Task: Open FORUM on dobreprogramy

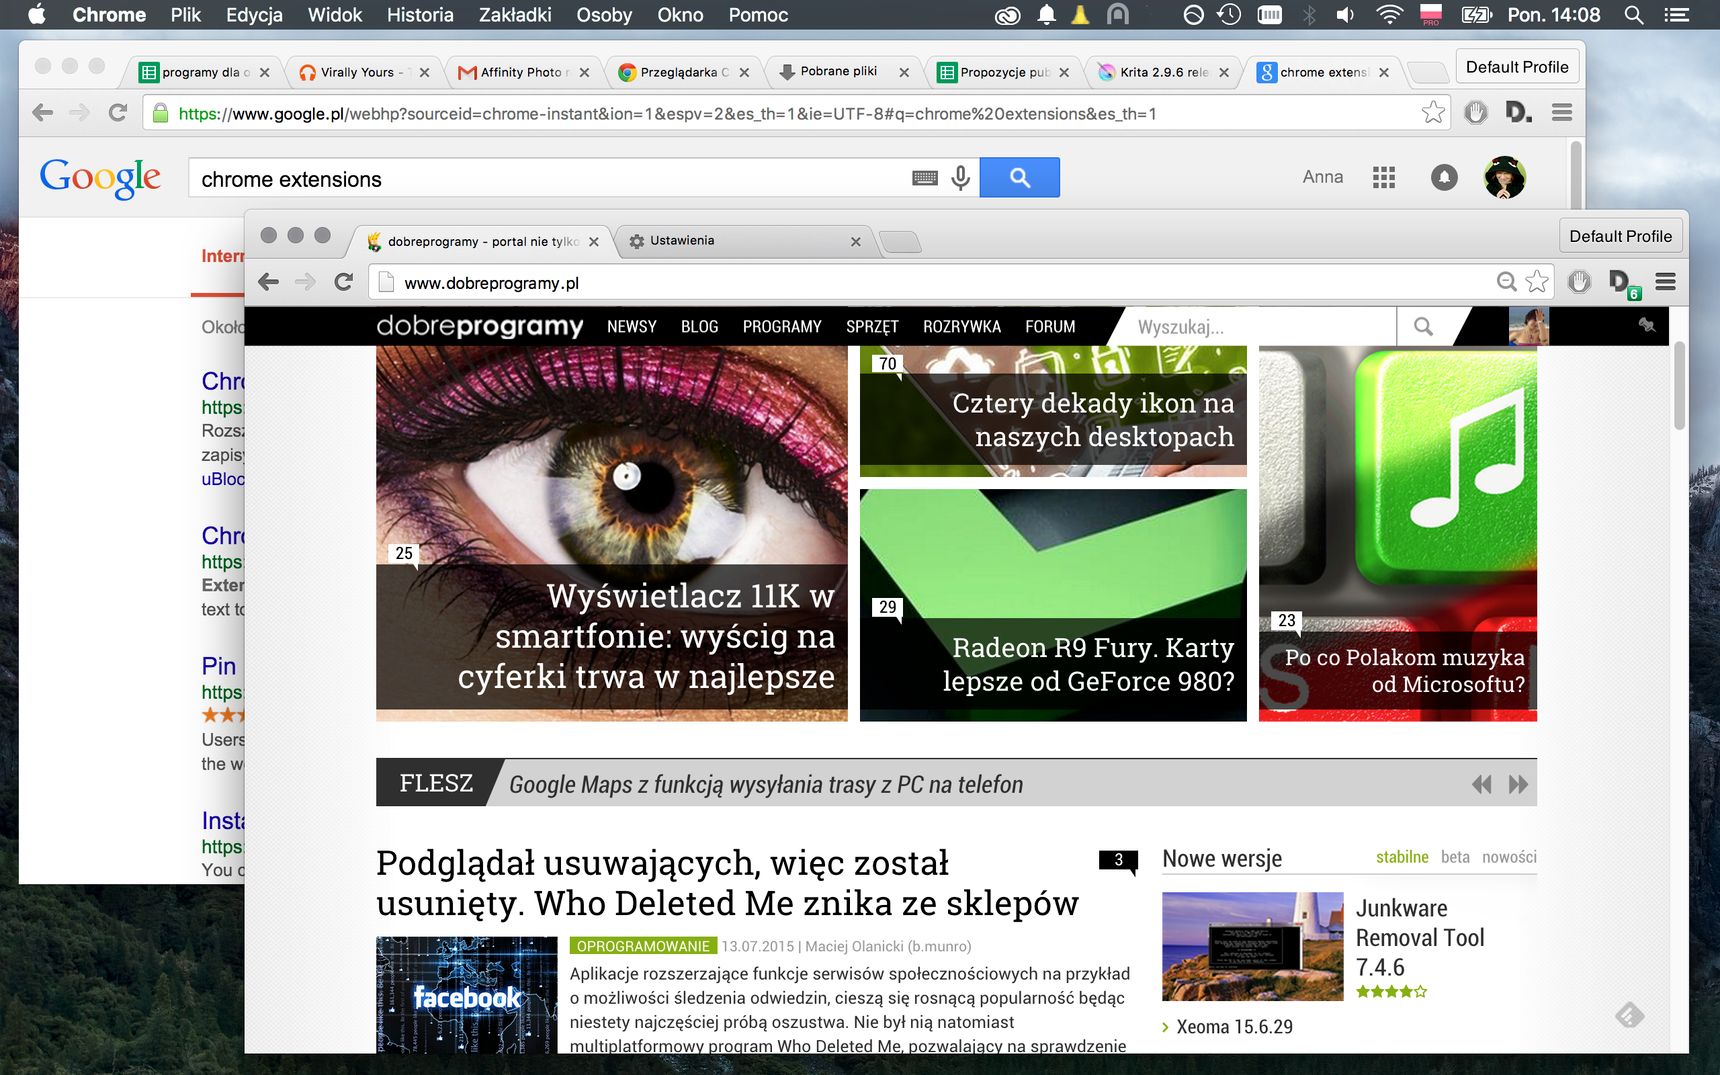Action: coord(1050,326)
